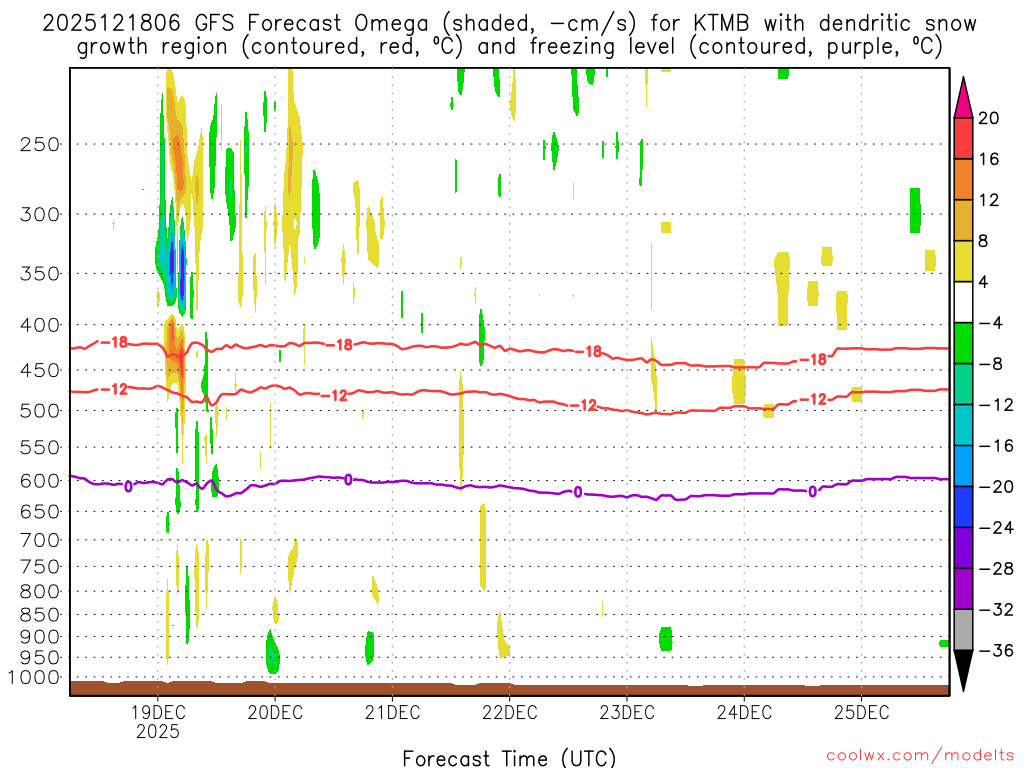Click the 900 pressure level label
Image resolution: width=1024 pixels, height=768 pixels.
tap(40, 637)
